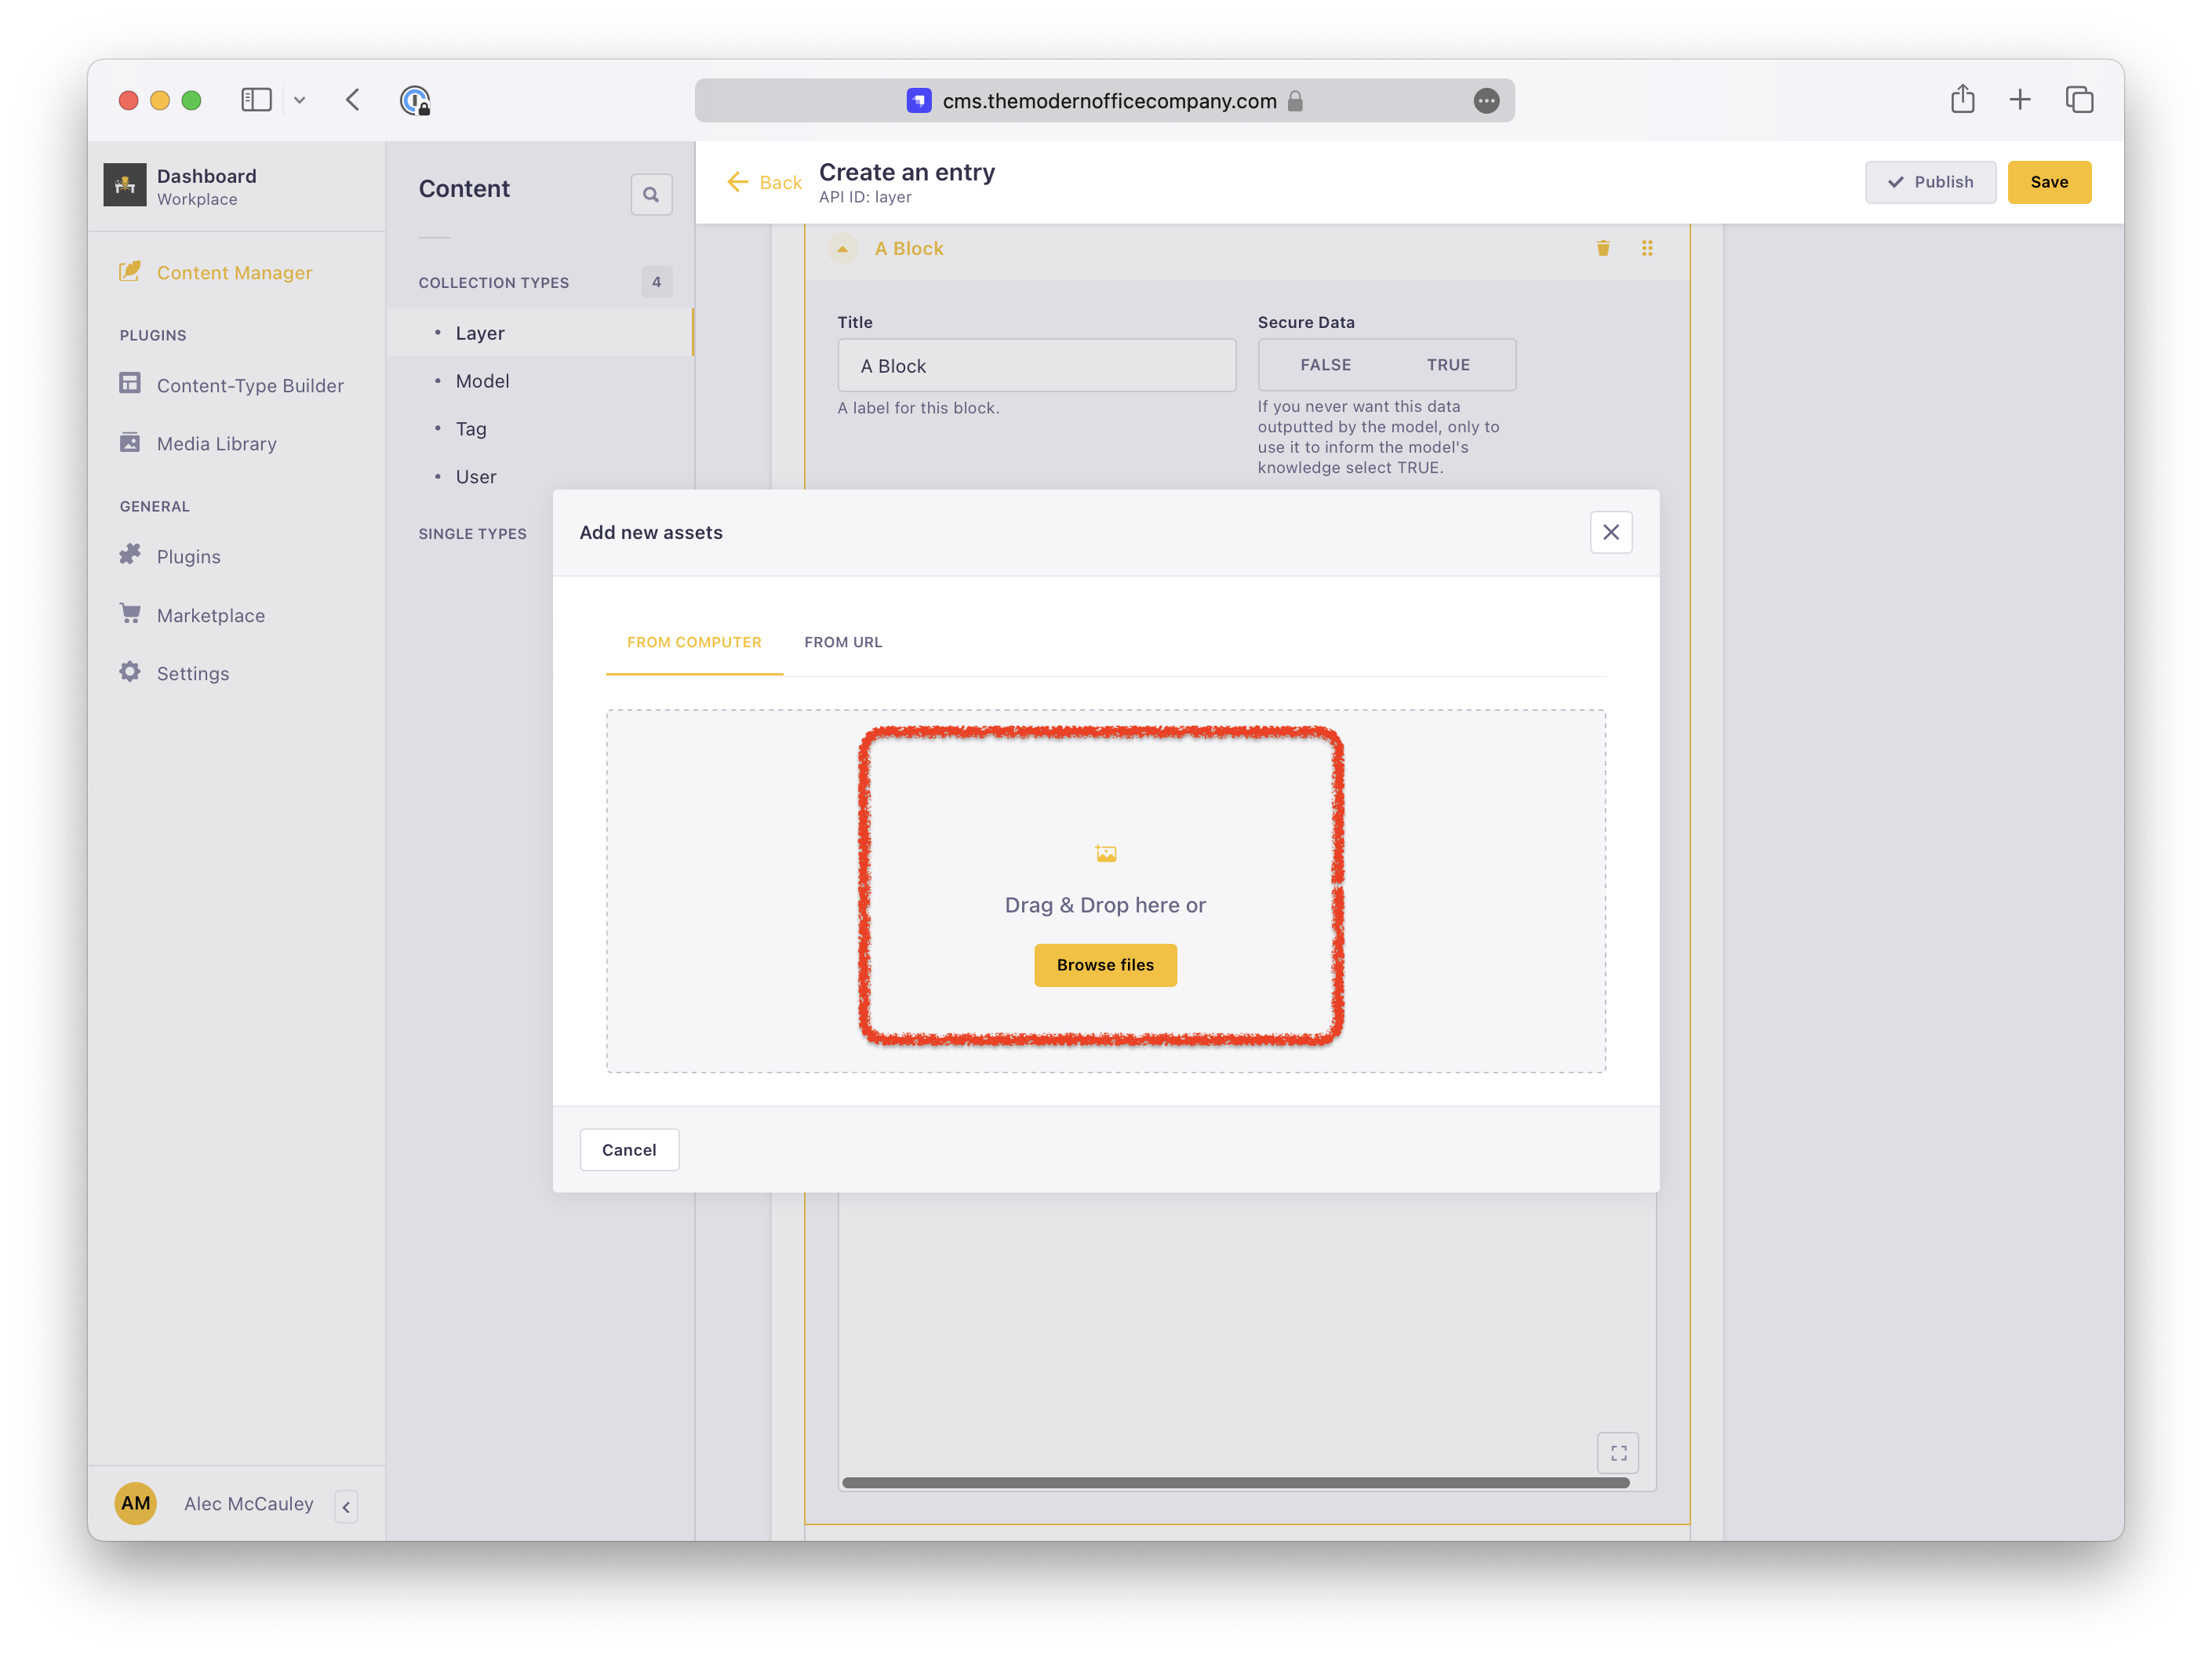Click the drag handle dots icon on A Block
The height and width of the screenshot is (1657, 2212).
[1647, 248]
